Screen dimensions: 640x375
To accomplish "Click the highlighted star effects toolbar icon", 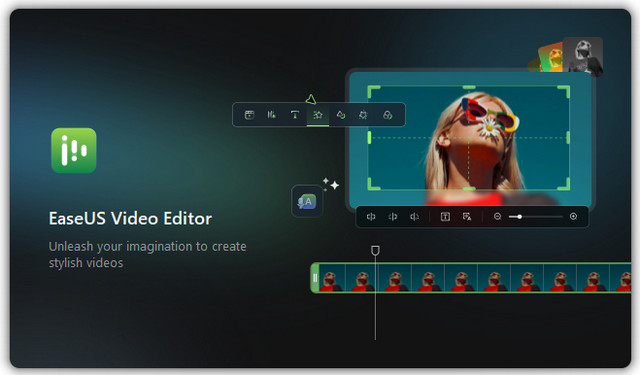I will click(318, 115).
